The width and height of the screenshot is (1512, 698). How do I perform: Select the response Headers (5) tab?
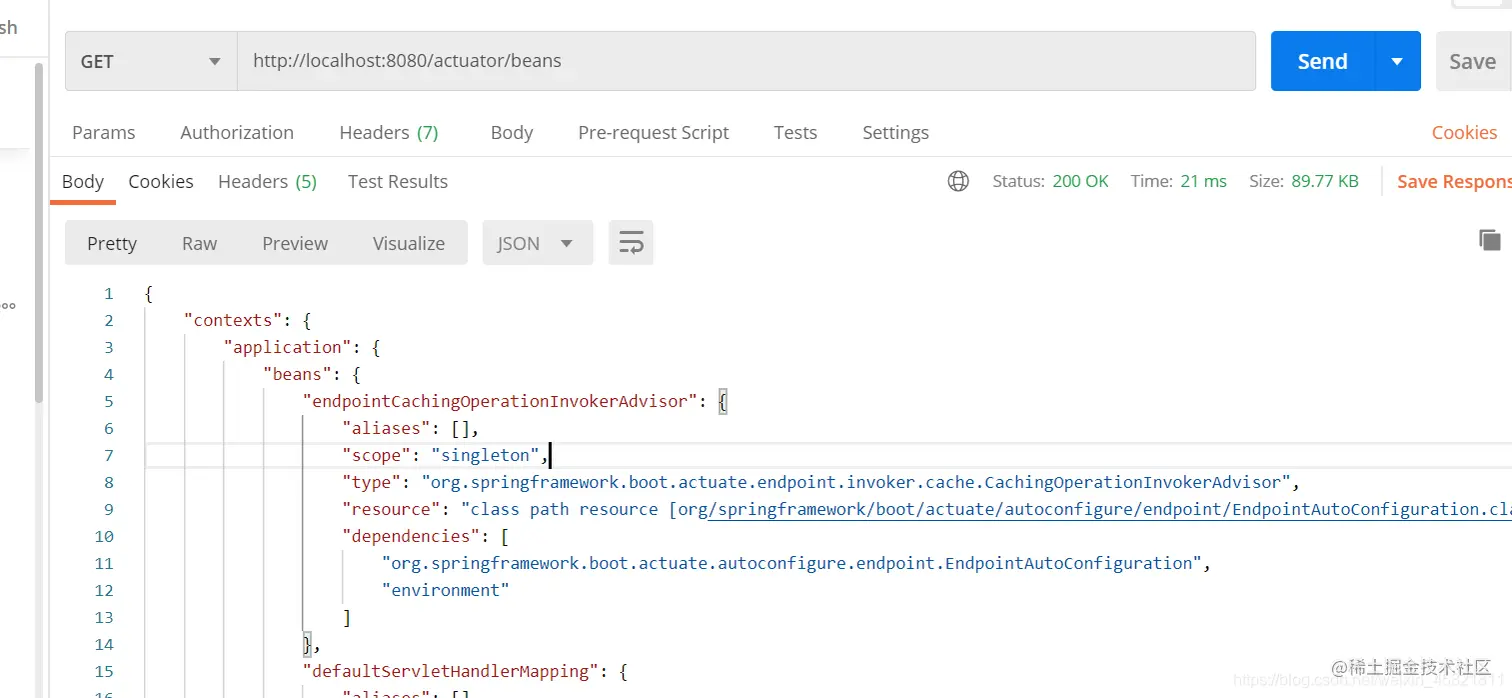(x=267, y=181)
